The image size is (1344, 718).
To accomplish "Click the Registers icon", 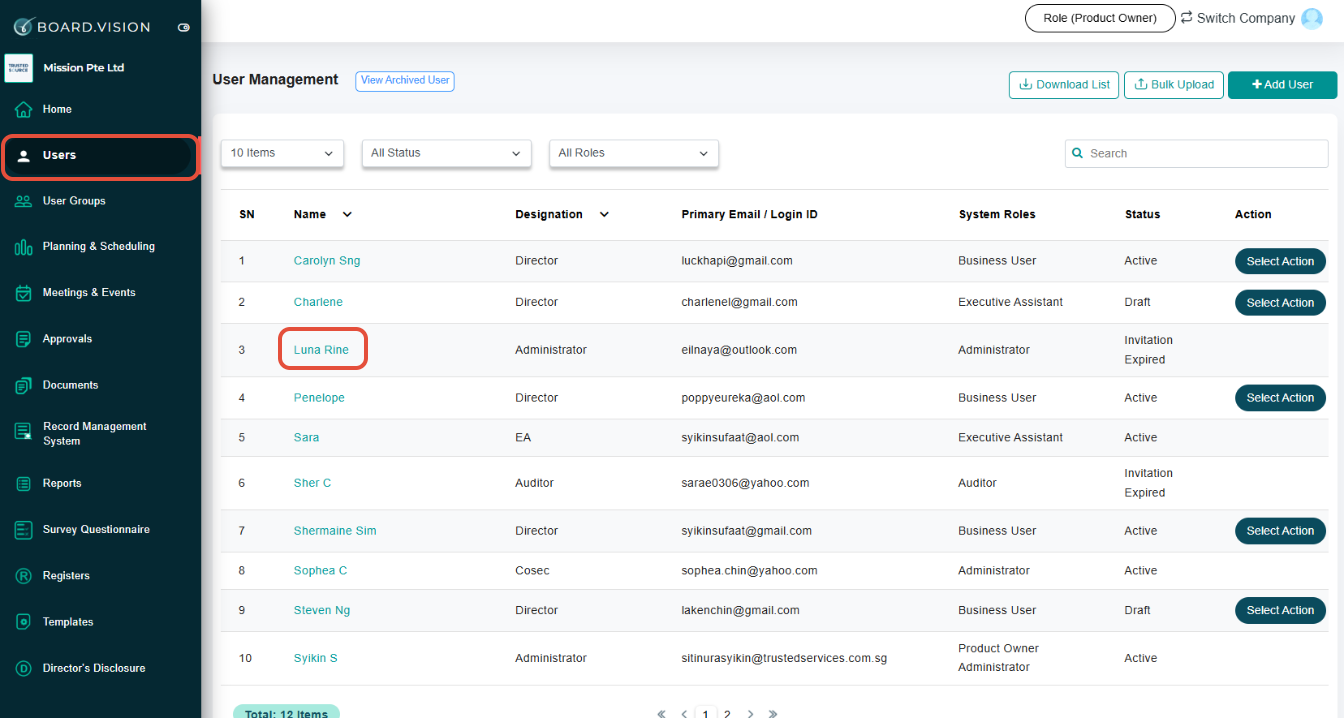I will pos(24,576).
